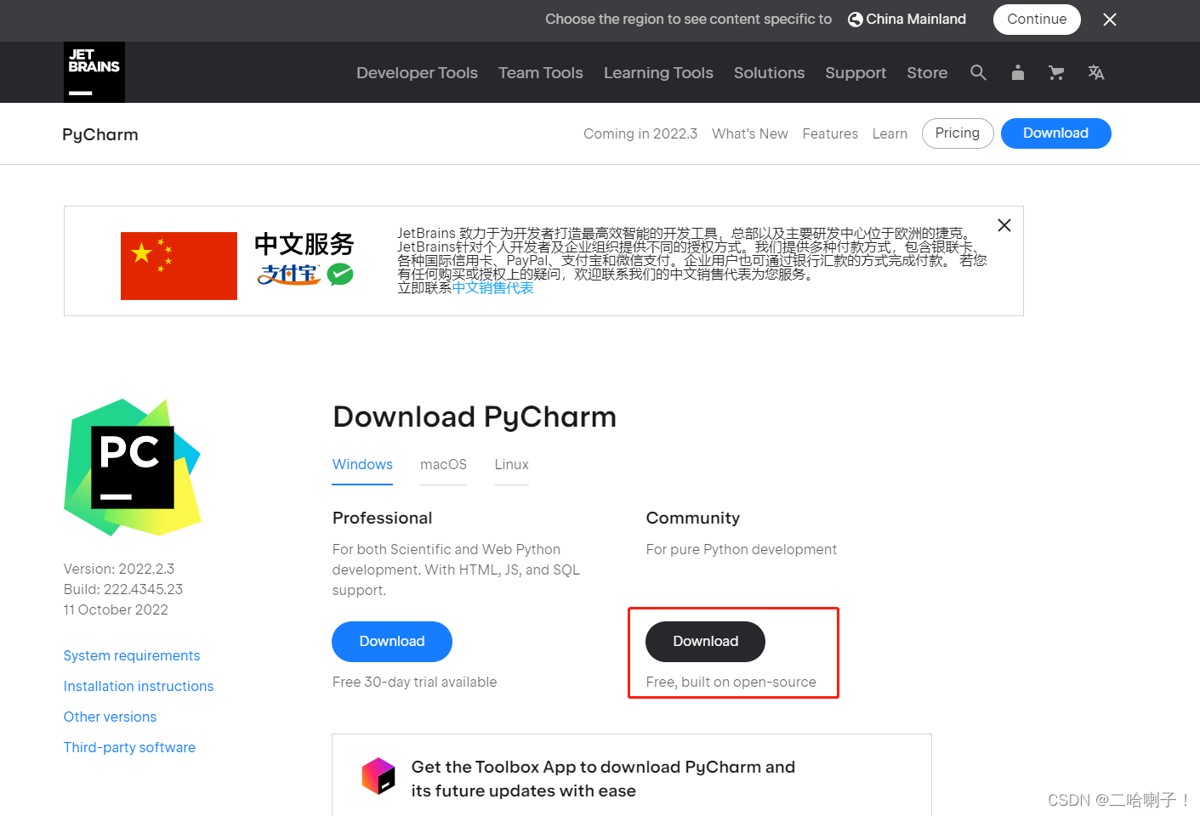Click blue Download button in subheader
The height and width of the screenshot is (816, 1200).
[x=1056, y=133]
